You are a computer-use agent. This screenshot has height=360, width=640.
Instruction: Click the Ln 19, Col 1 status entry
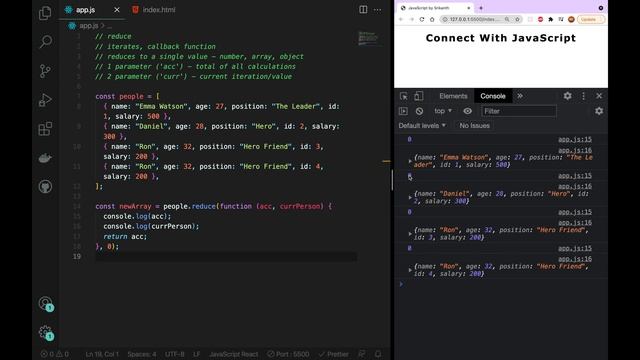102,354
